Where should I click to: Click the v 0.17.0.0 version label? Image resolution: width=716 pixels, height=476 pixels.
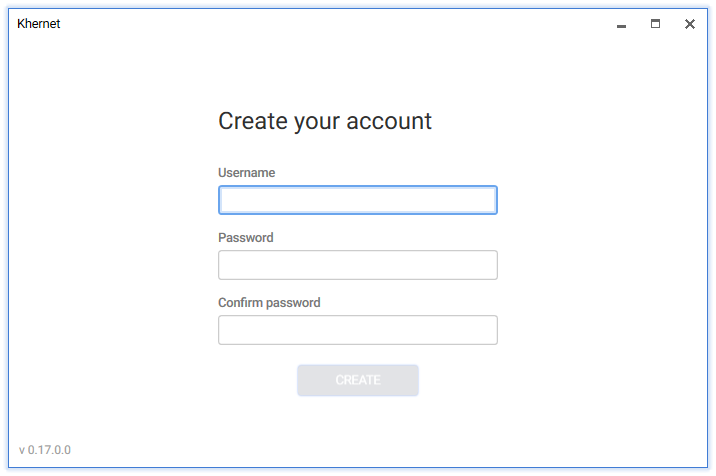point(45,450)
